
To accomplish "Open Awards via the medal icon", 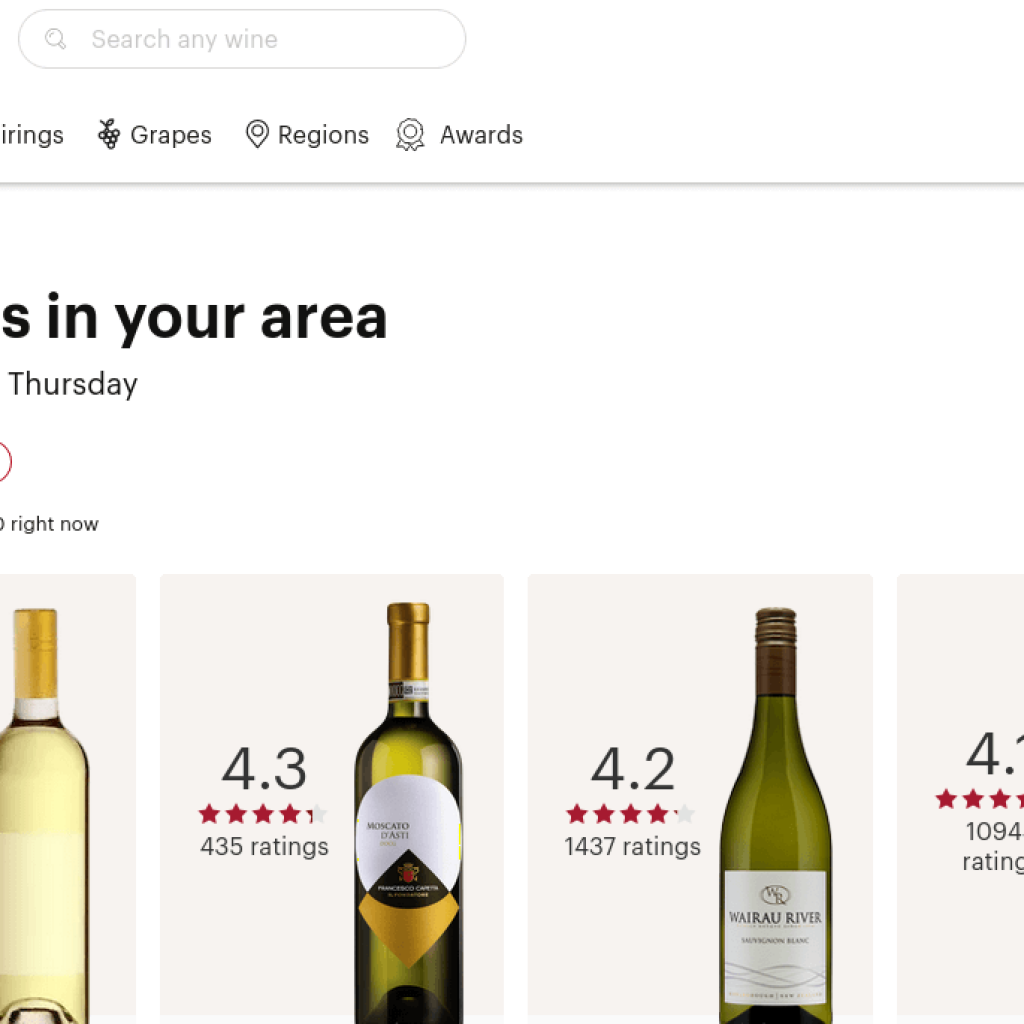I will click(409, 133).
